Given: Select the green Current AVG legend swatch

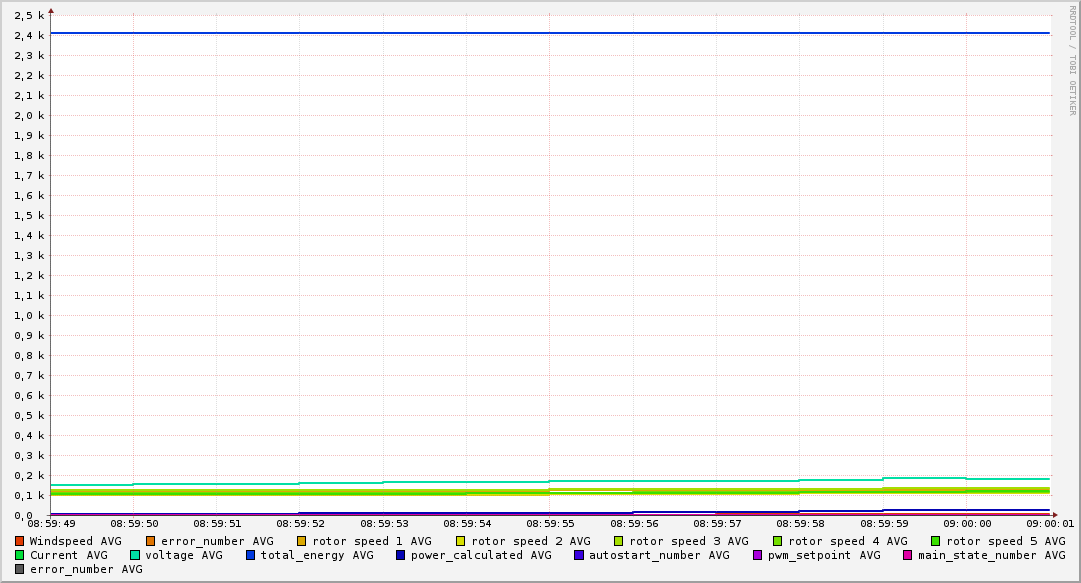Looking at the screenshot, I should 20,555.
